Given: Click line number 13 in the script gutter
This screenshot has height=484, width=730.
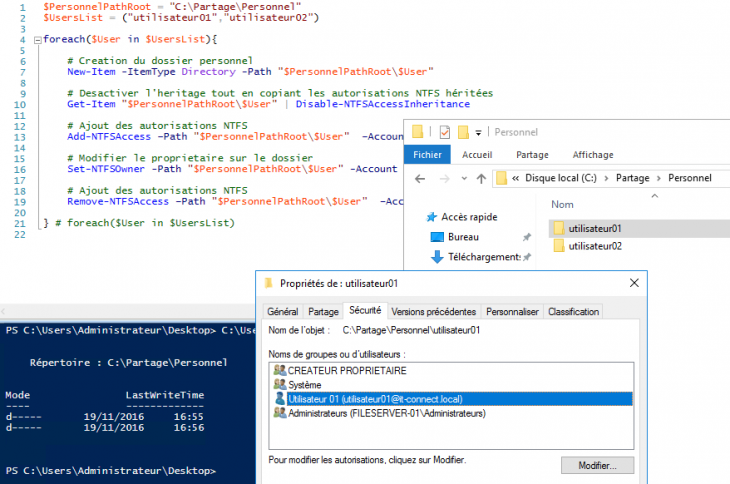Looking at the screenshot, I should pyautogui.click(x=20, y=137).
